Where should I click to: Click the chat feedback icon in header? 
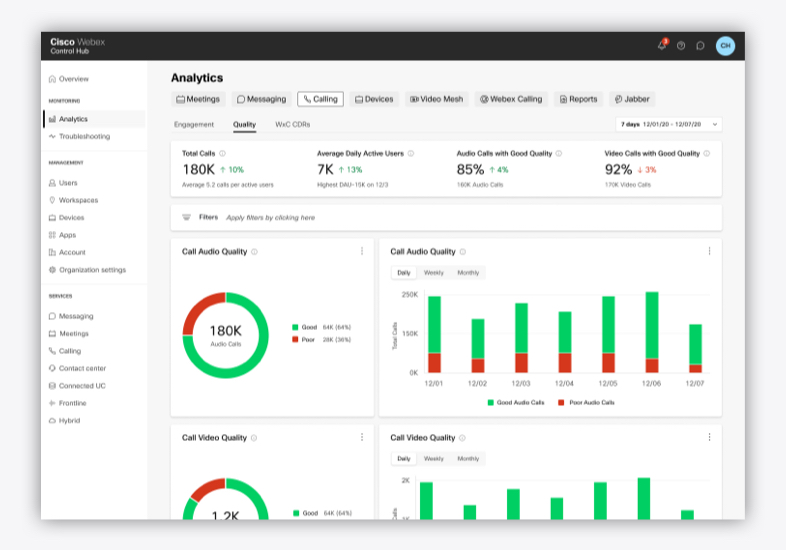tap(700, 45)
